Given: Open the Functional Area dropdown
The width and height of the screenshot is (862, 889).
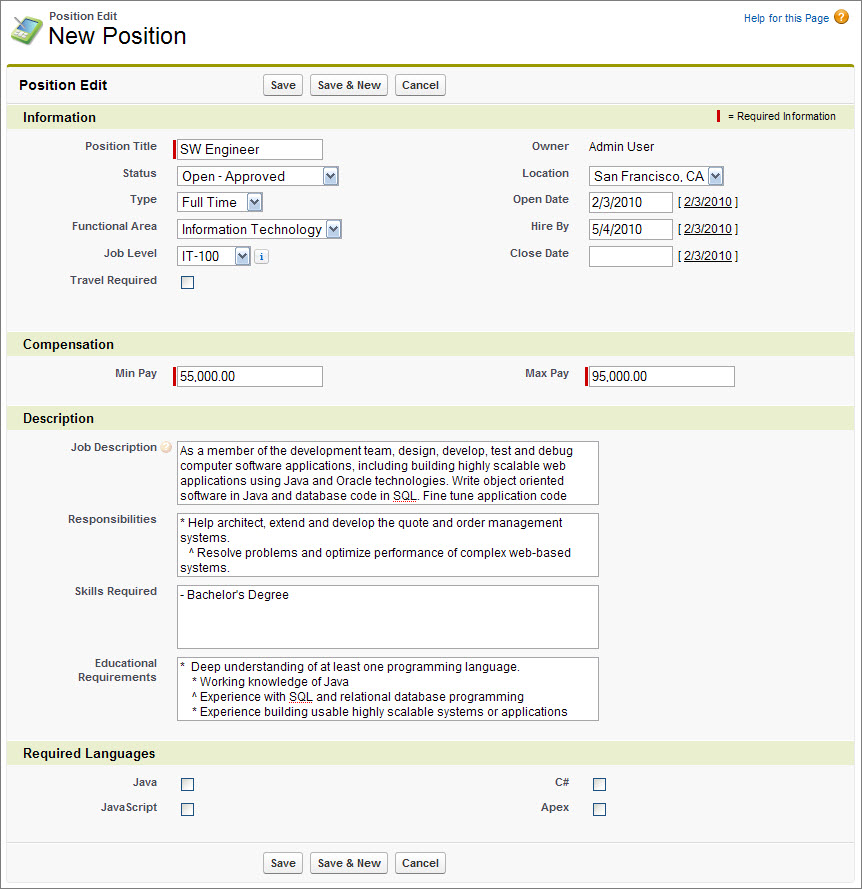Looking at the screenshot, I should (x=260, y=230).
